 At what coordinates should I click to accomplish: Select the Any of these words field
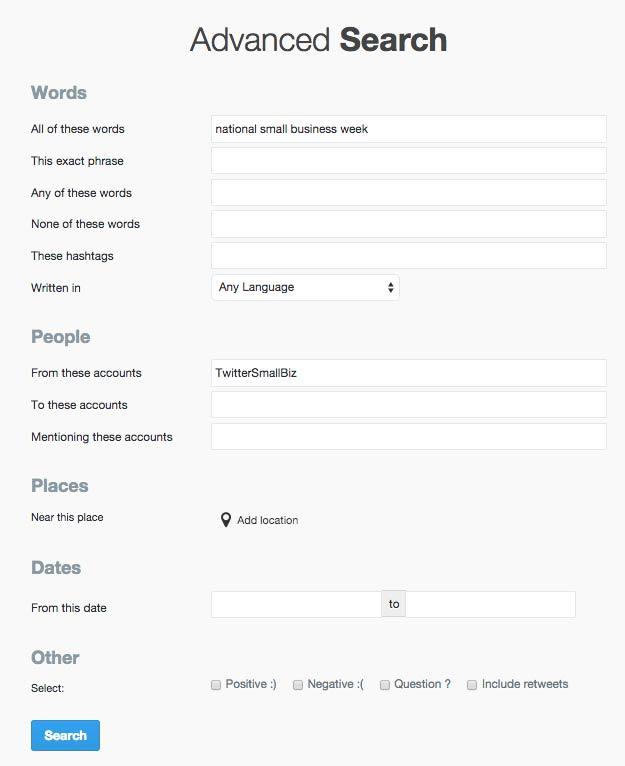click(x=408, y=193)
